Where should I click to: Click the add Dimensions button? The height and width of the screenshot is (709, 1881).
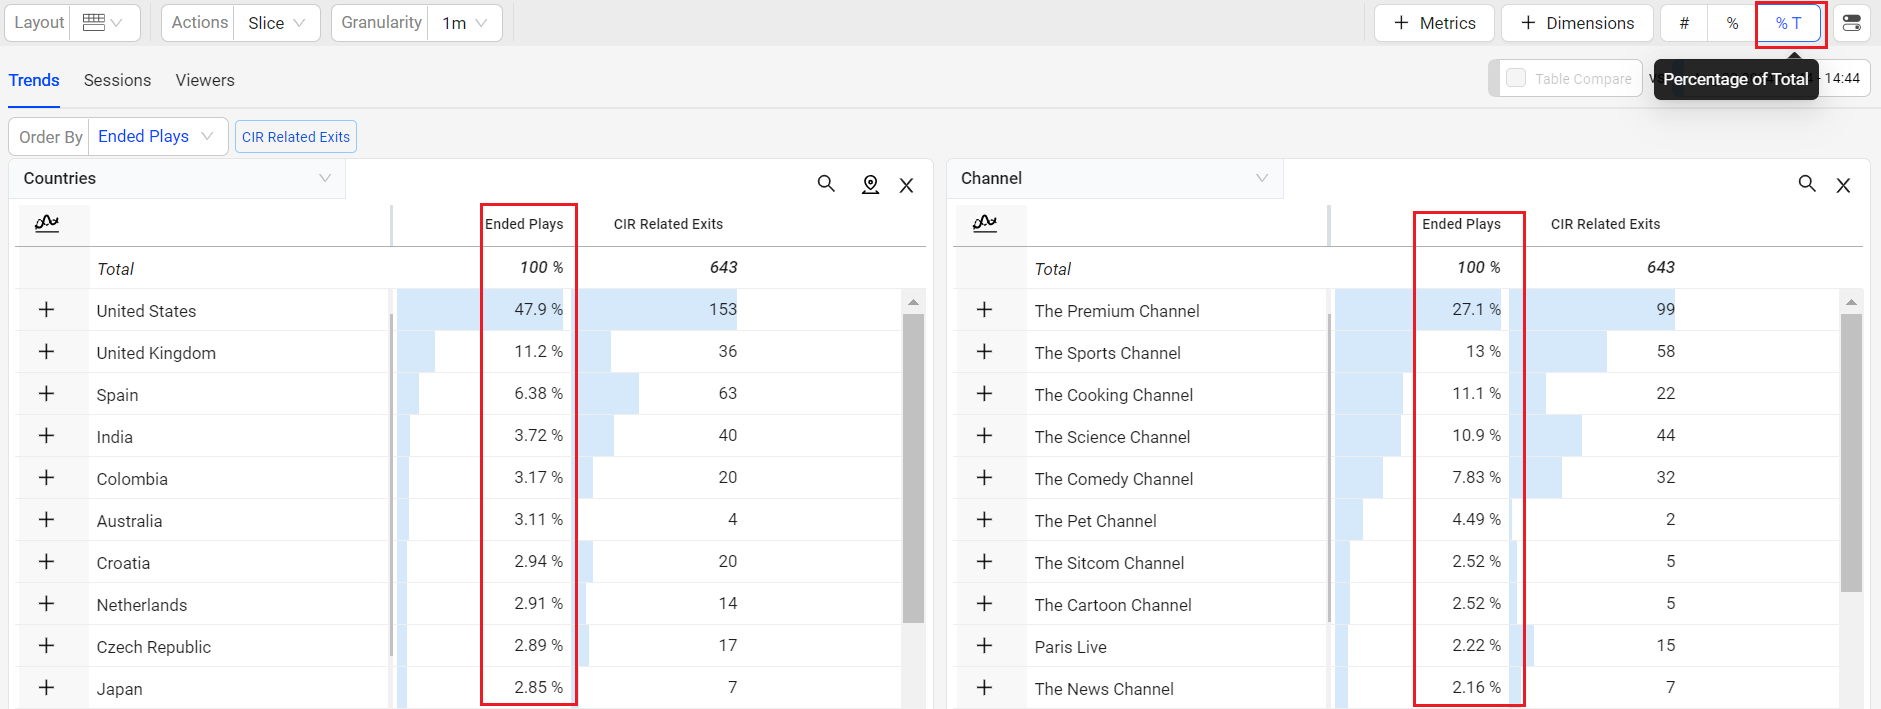coord(1577,23)
